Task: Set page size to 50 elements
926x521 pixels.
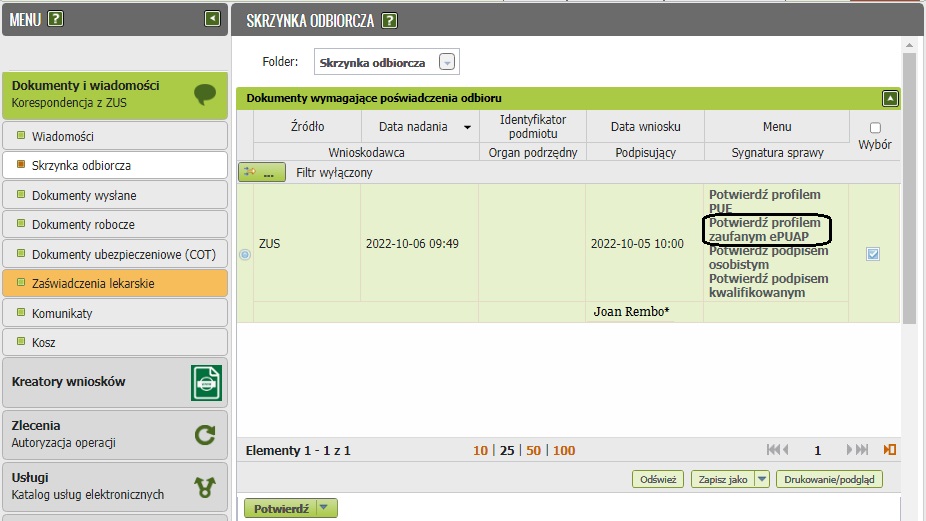Action: (533, 451)
